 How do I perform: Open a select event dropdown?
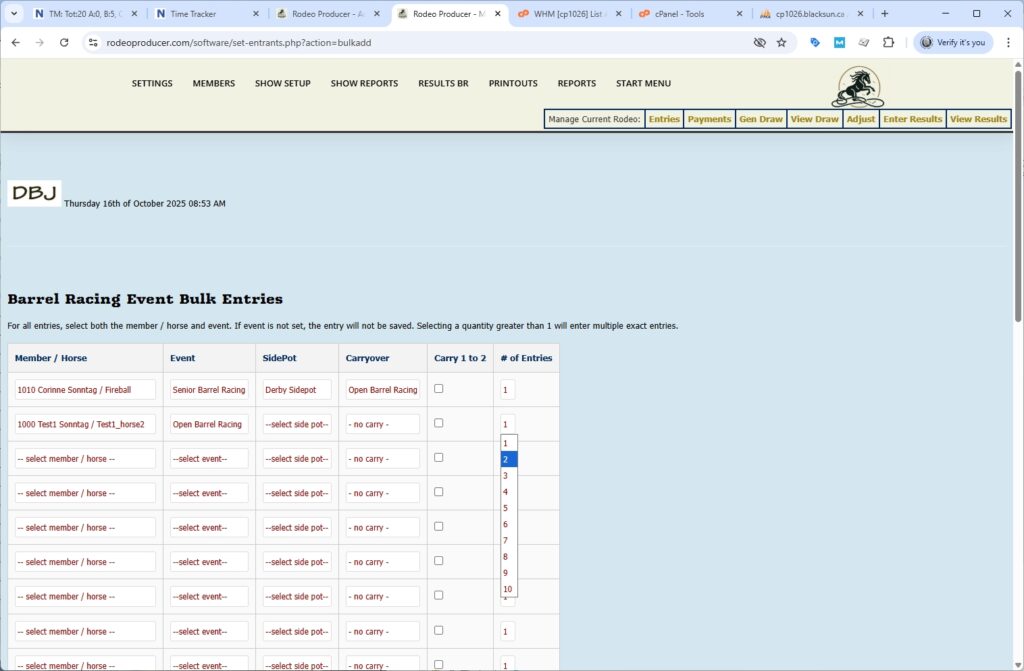pos(208,458)
